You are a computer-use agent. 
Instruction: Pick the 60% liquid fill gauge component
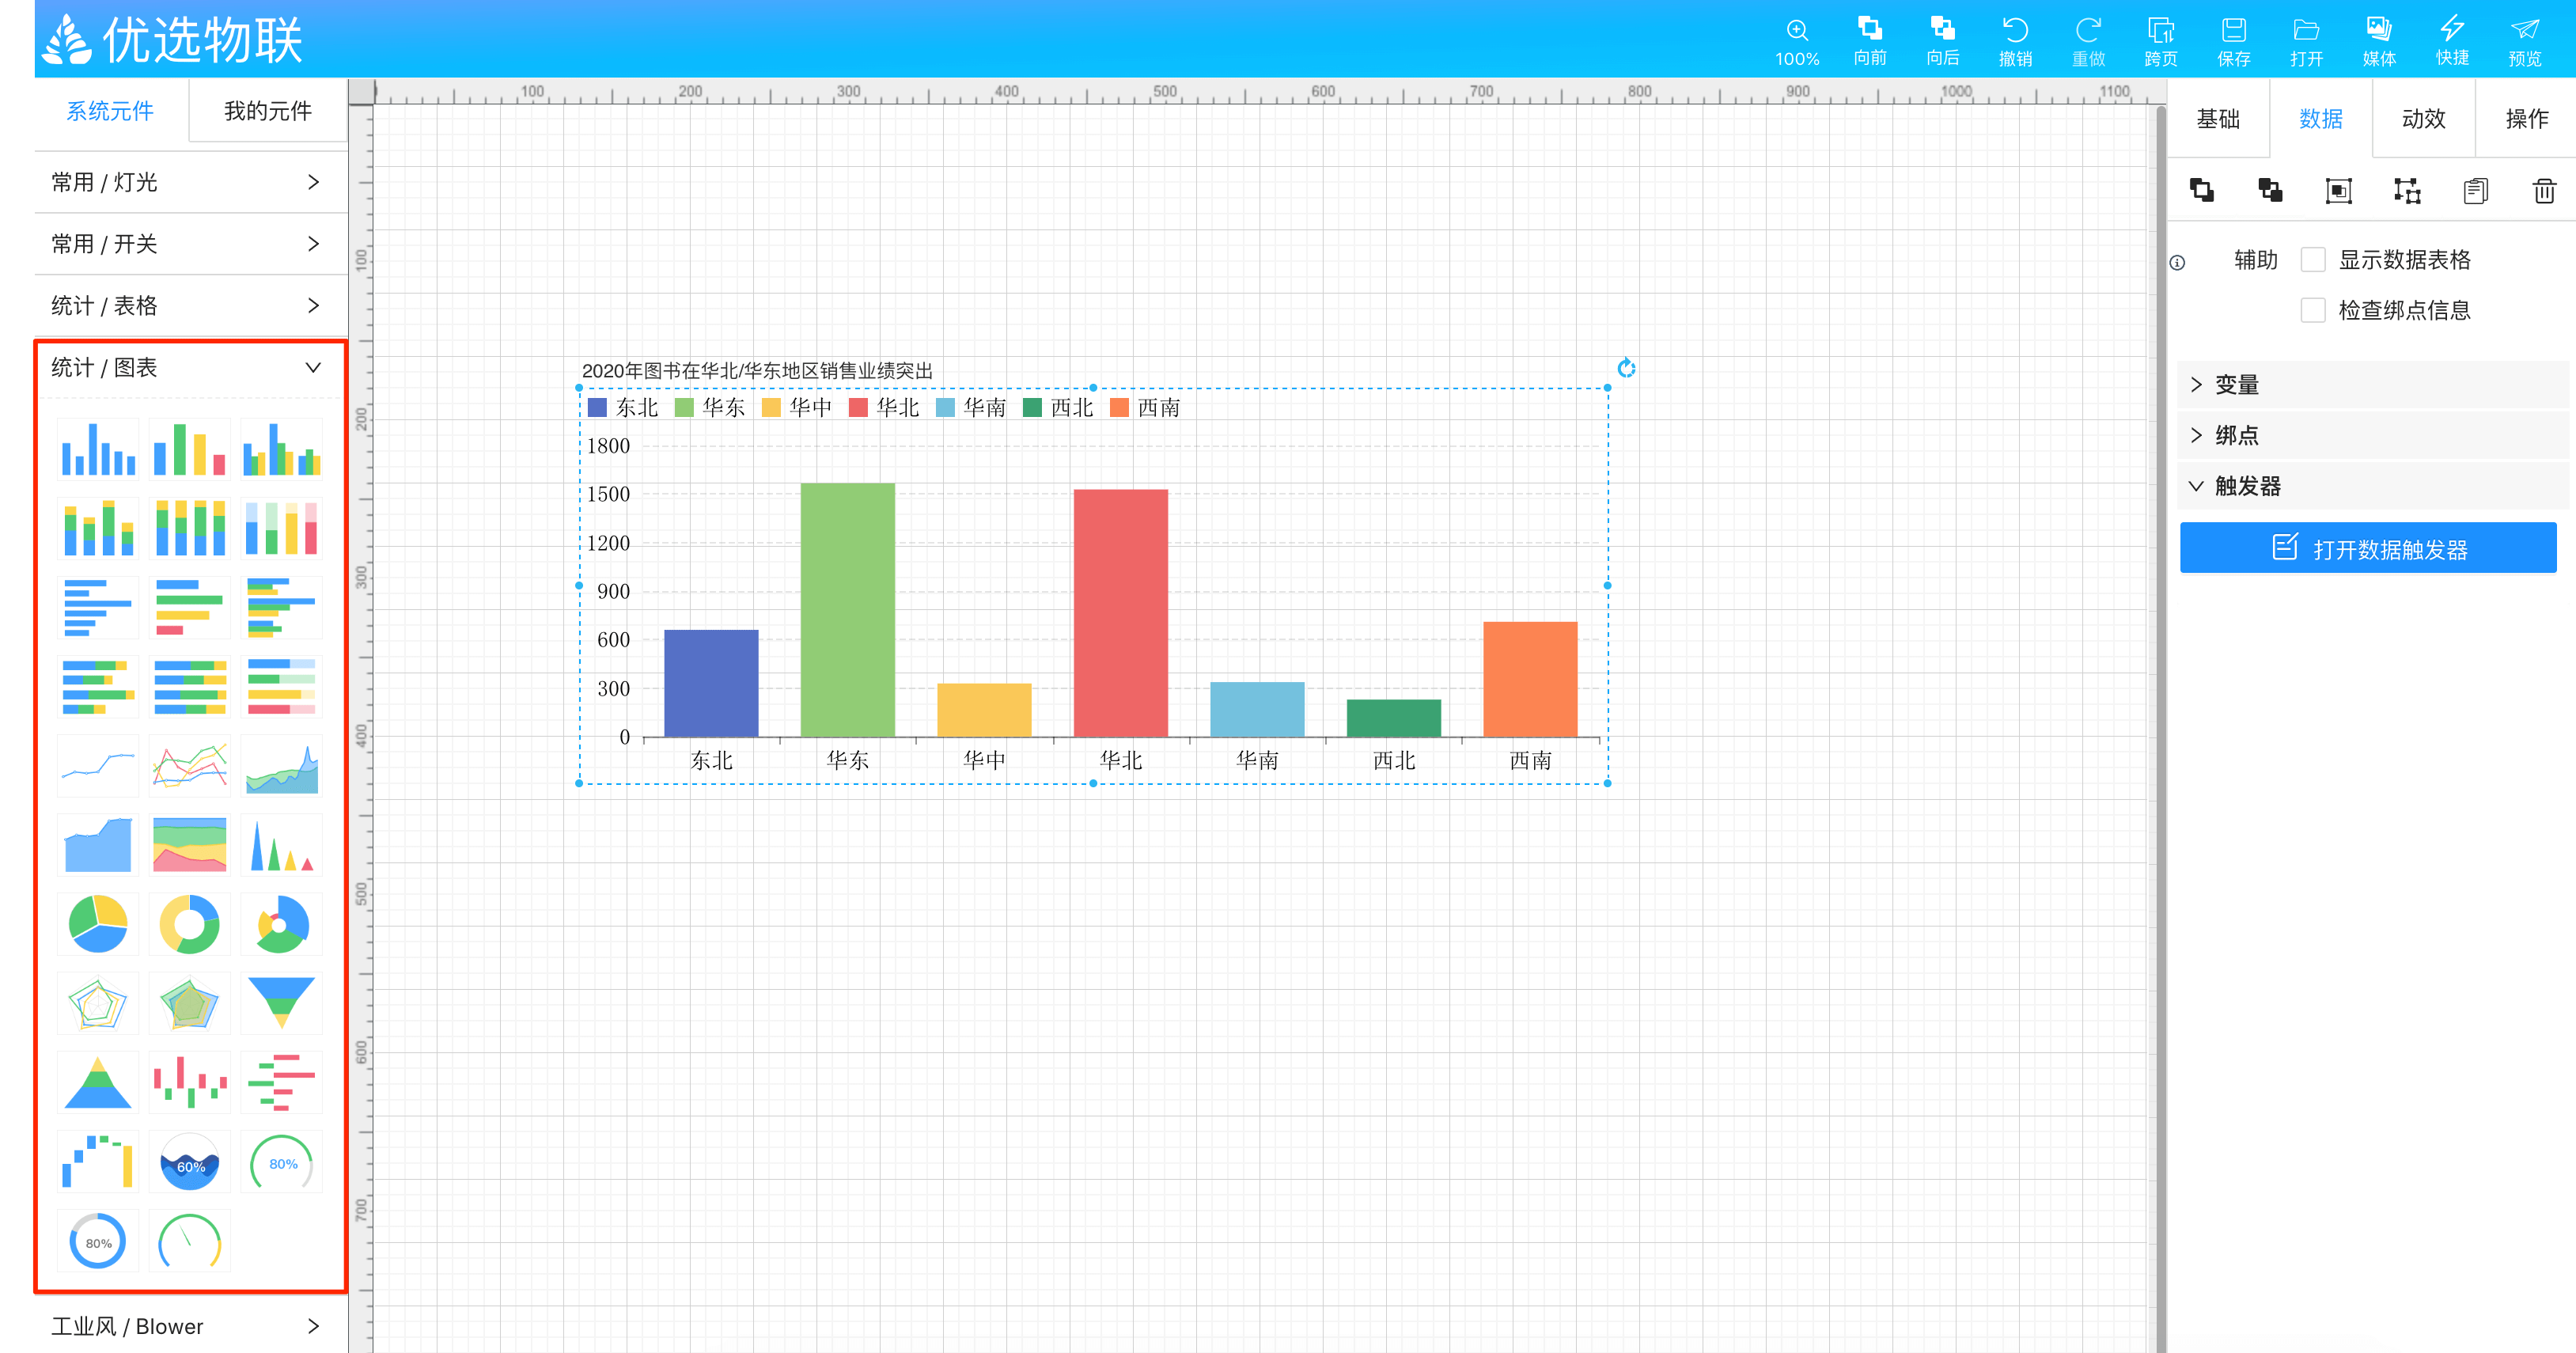[190, 1161]
